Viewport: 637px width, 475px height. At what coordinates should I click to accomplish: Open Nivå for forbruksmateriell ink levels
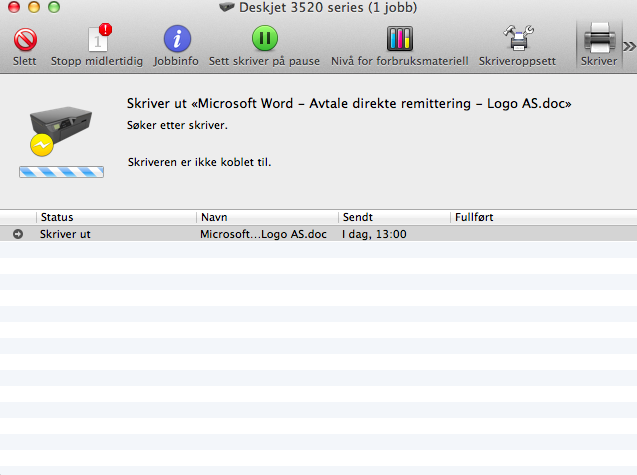coord(400,39)
